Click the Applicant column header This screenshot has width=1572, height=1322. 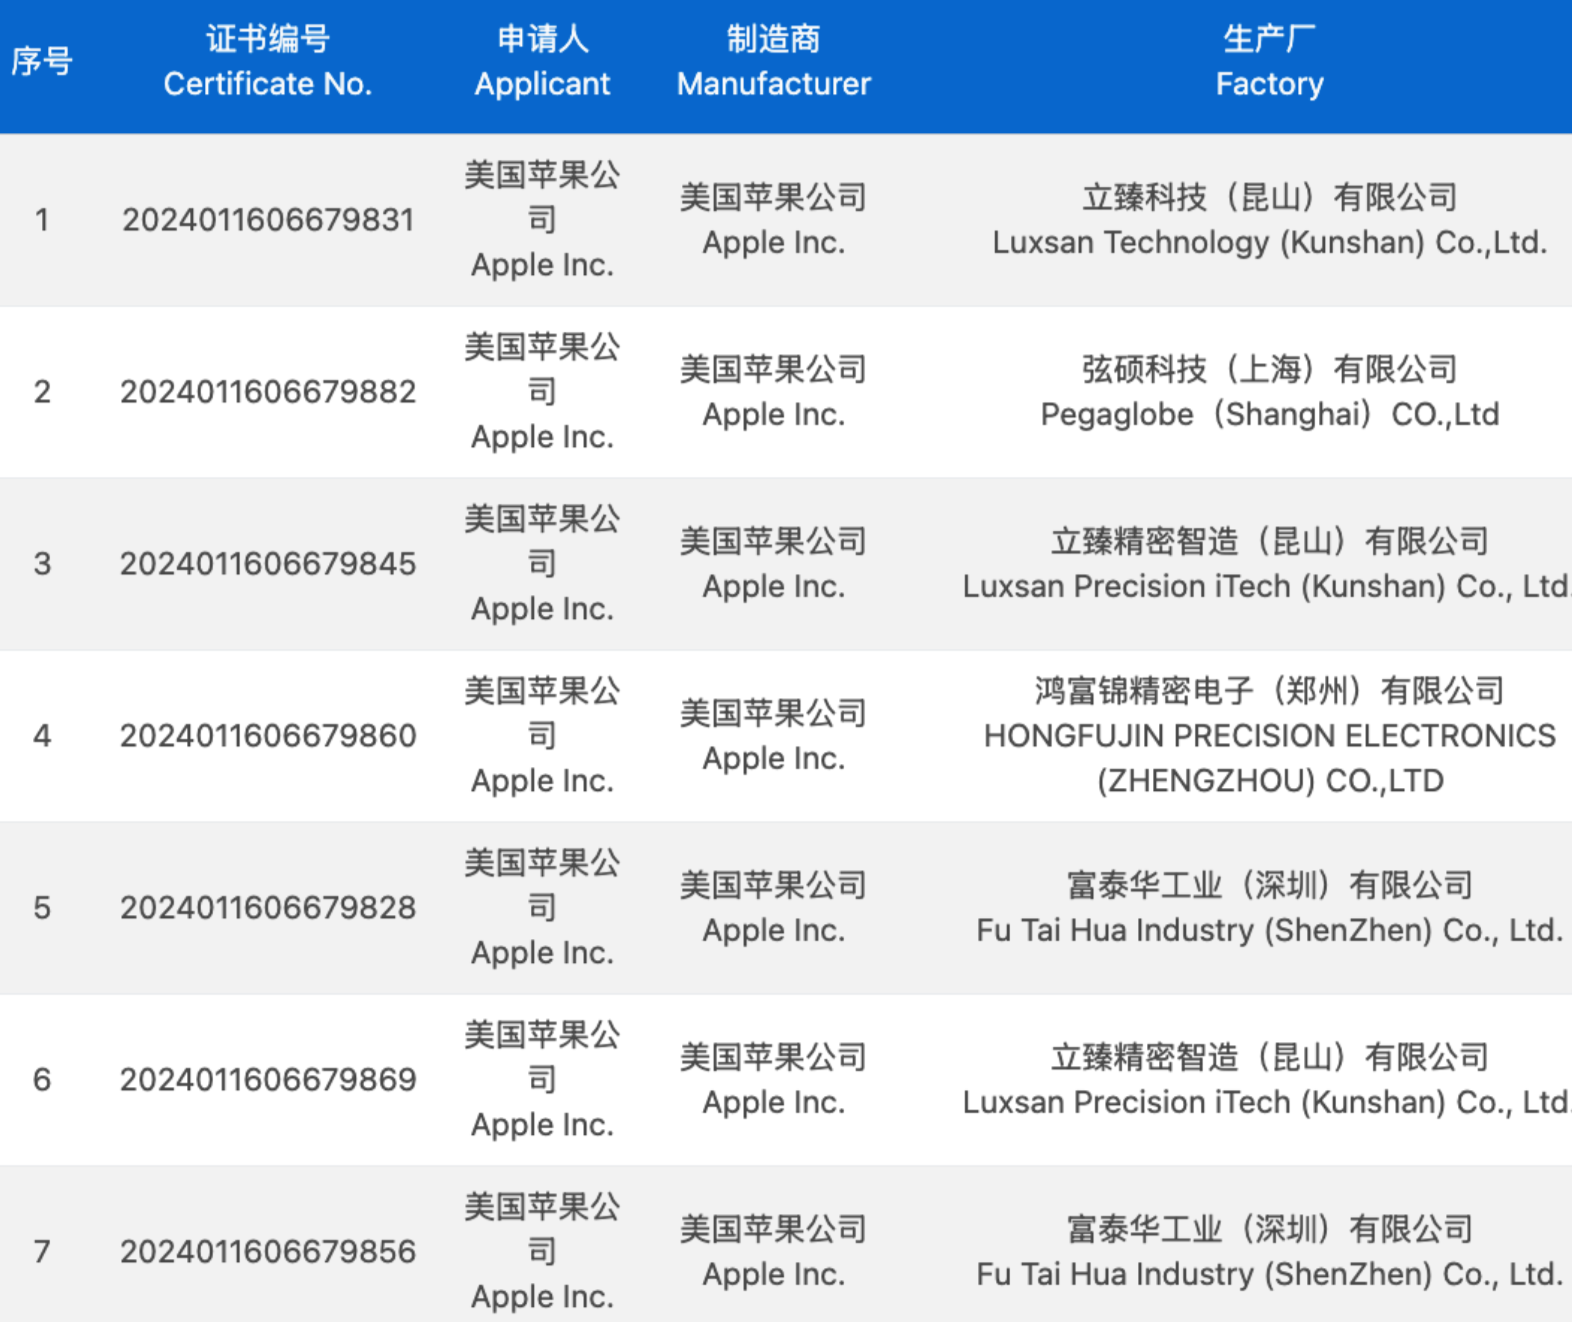tap(542, 62)
